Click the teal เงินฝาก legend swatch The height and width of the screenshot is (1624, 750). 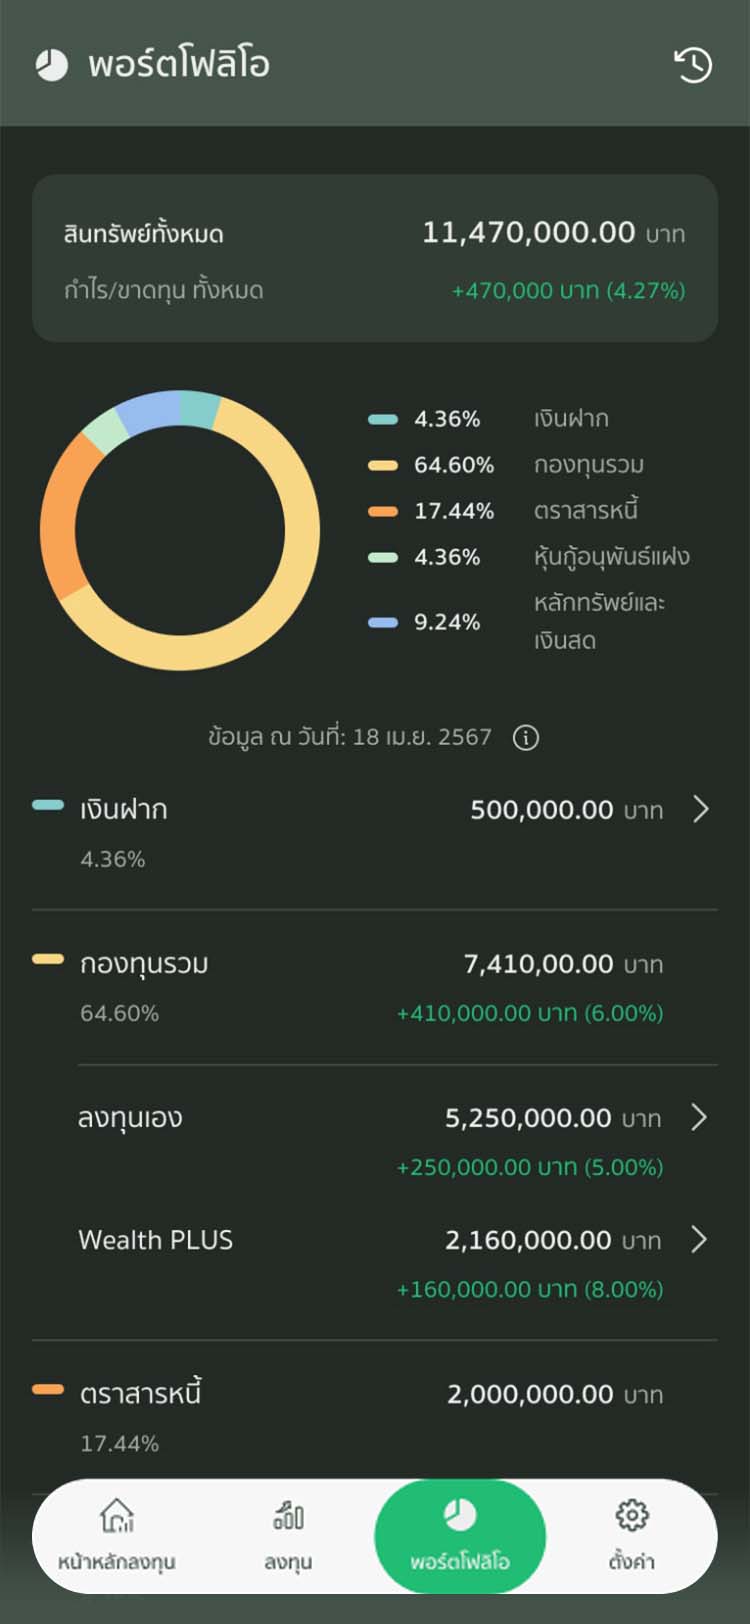click(383, 419)
